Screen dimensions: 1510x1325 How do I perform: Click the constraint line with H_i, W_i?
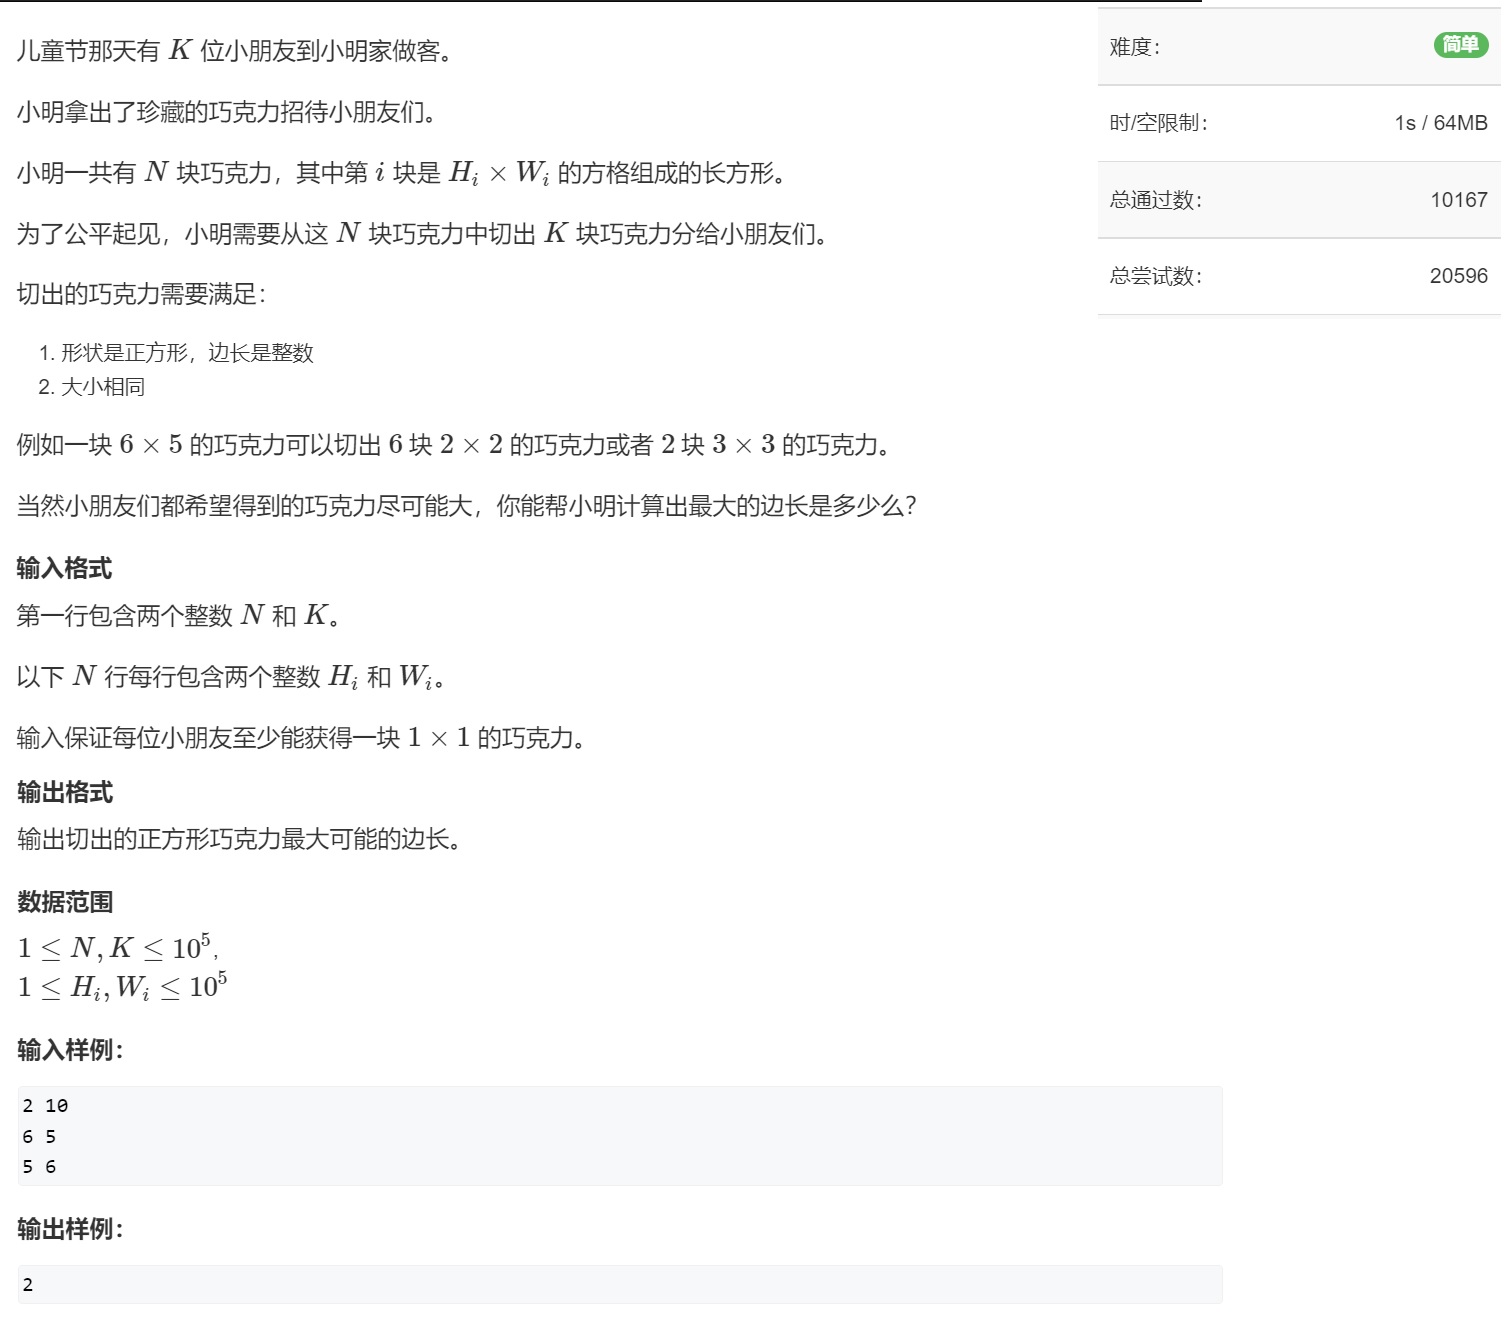click(122, 988)
